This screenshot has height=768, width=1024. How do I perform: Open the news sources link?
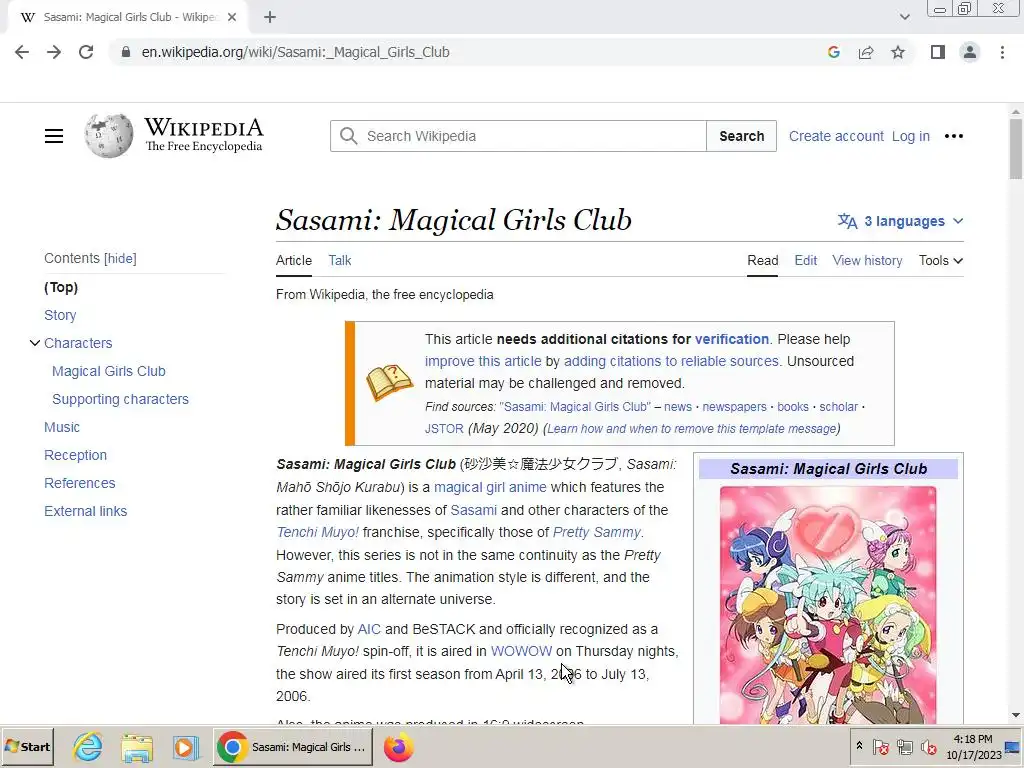coord(678,407)
